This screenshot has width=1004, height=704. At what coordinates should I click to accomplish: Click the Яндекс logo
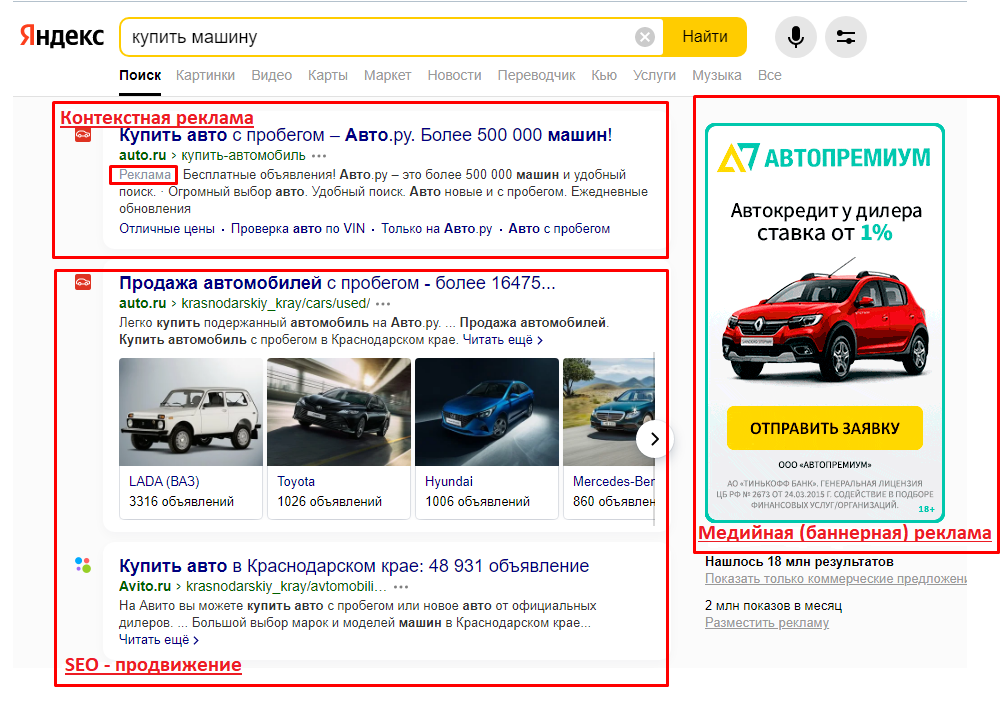[61, 37]
